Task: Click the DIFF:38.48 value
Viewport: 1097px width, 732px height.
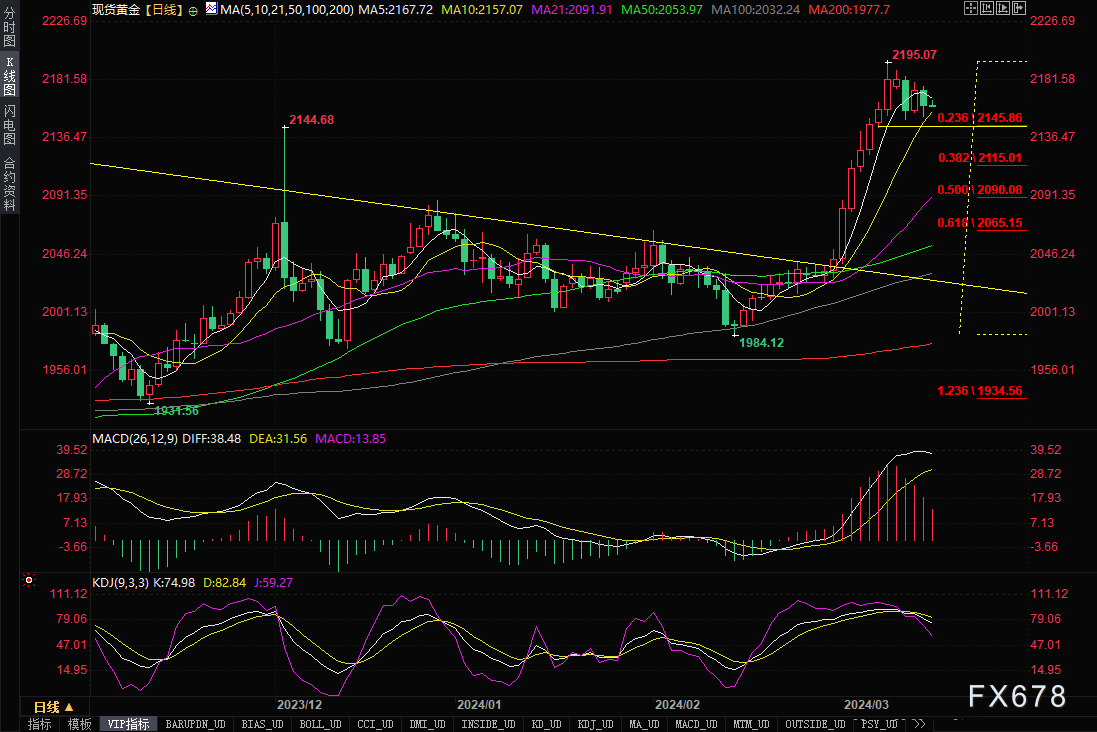Action: pyautogui.click(x=211, y=439)
